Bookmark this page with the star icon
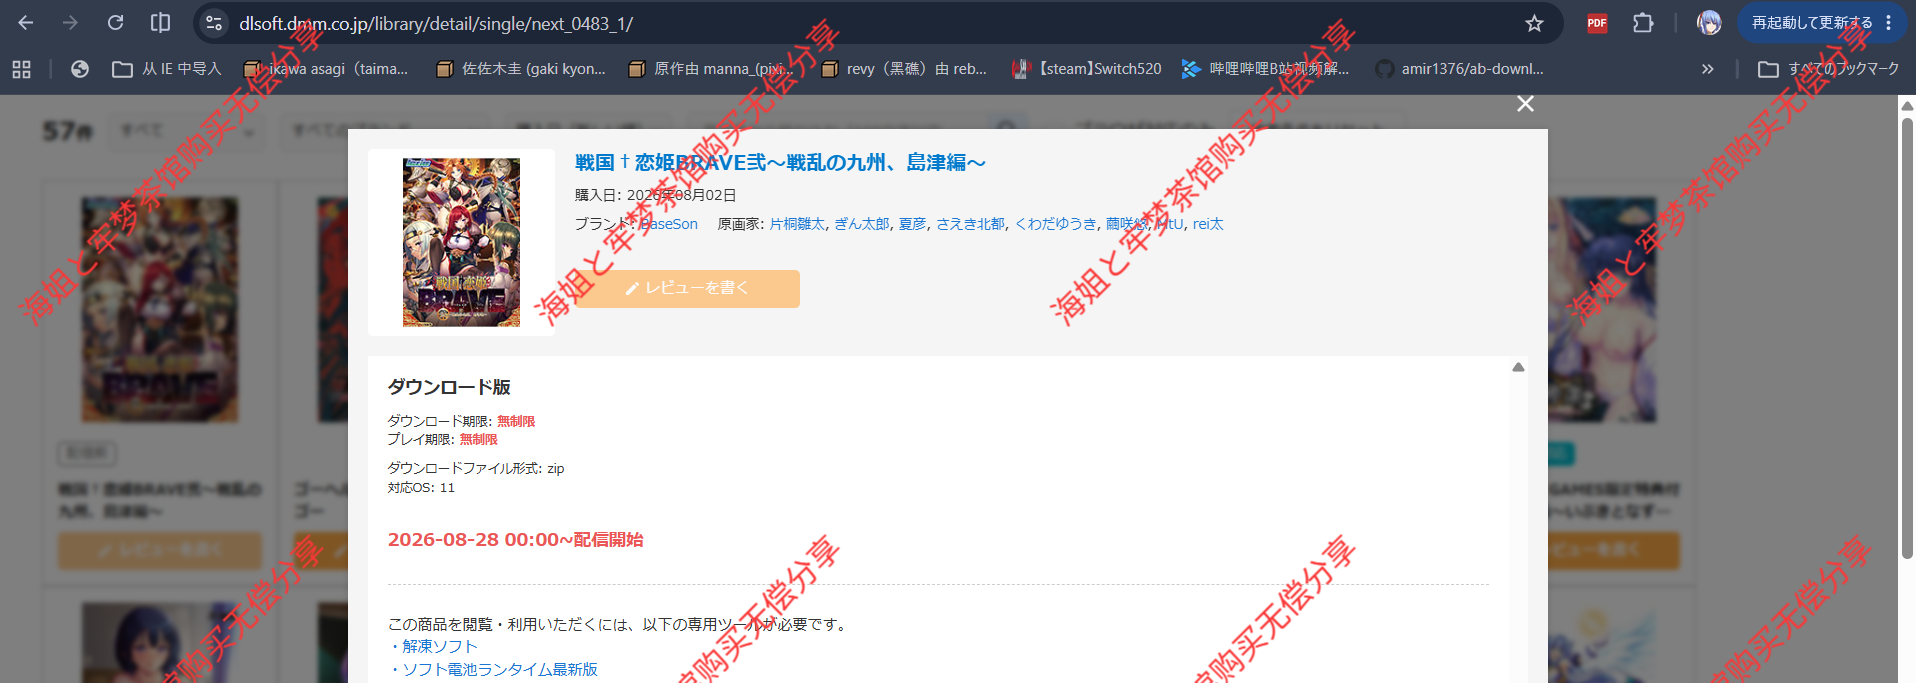Screen dimensions: 1916x683 coord(1534,23)
